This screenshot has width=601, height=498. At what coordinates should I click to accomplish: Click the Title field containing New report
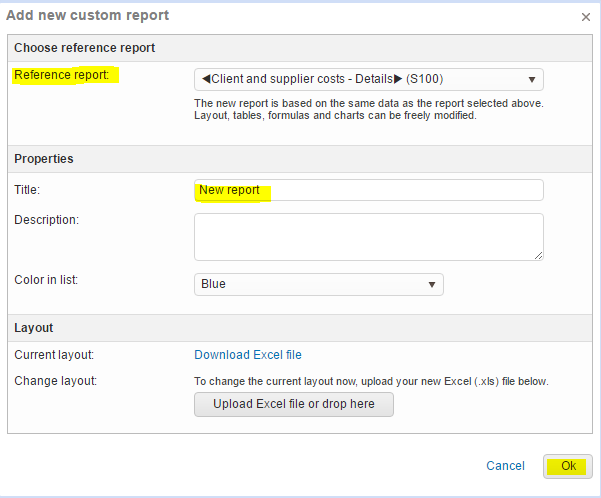(368, 190)
